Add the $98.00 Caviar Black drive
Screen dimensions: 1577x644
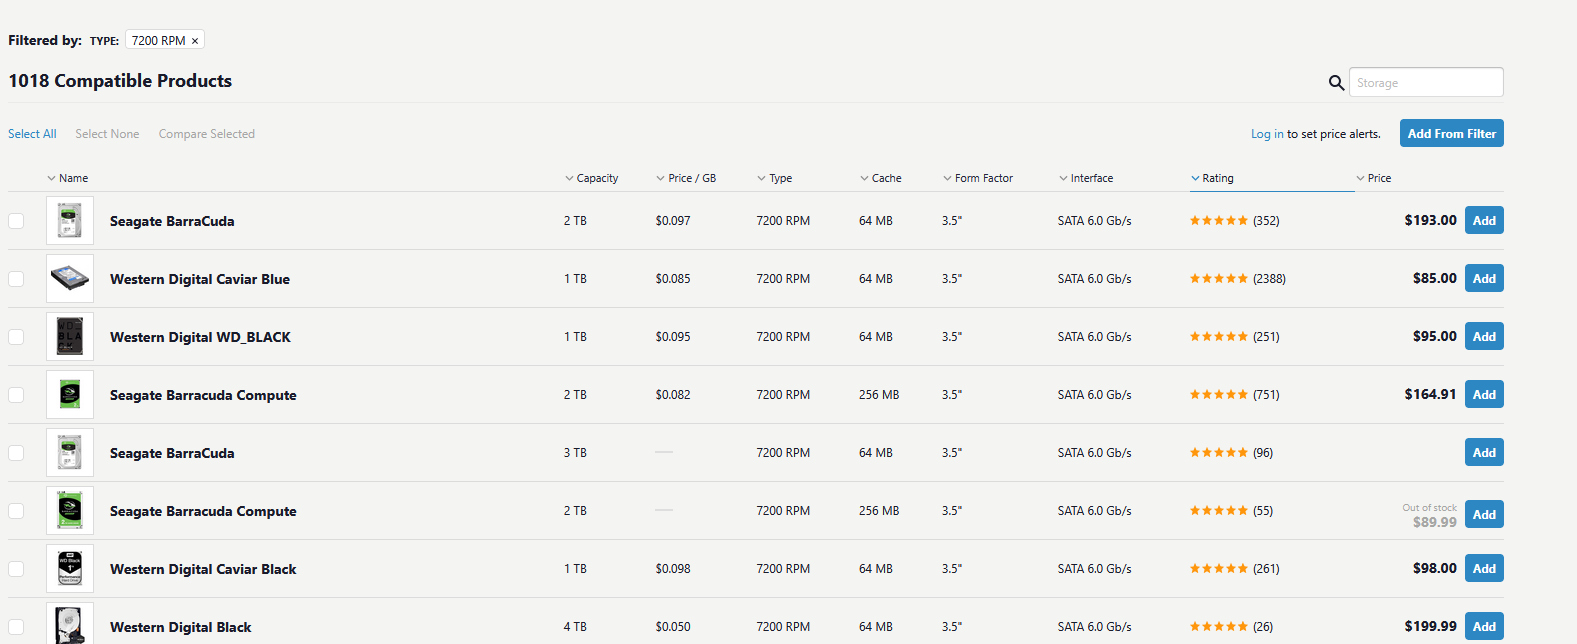click(x=1484, y=568)
